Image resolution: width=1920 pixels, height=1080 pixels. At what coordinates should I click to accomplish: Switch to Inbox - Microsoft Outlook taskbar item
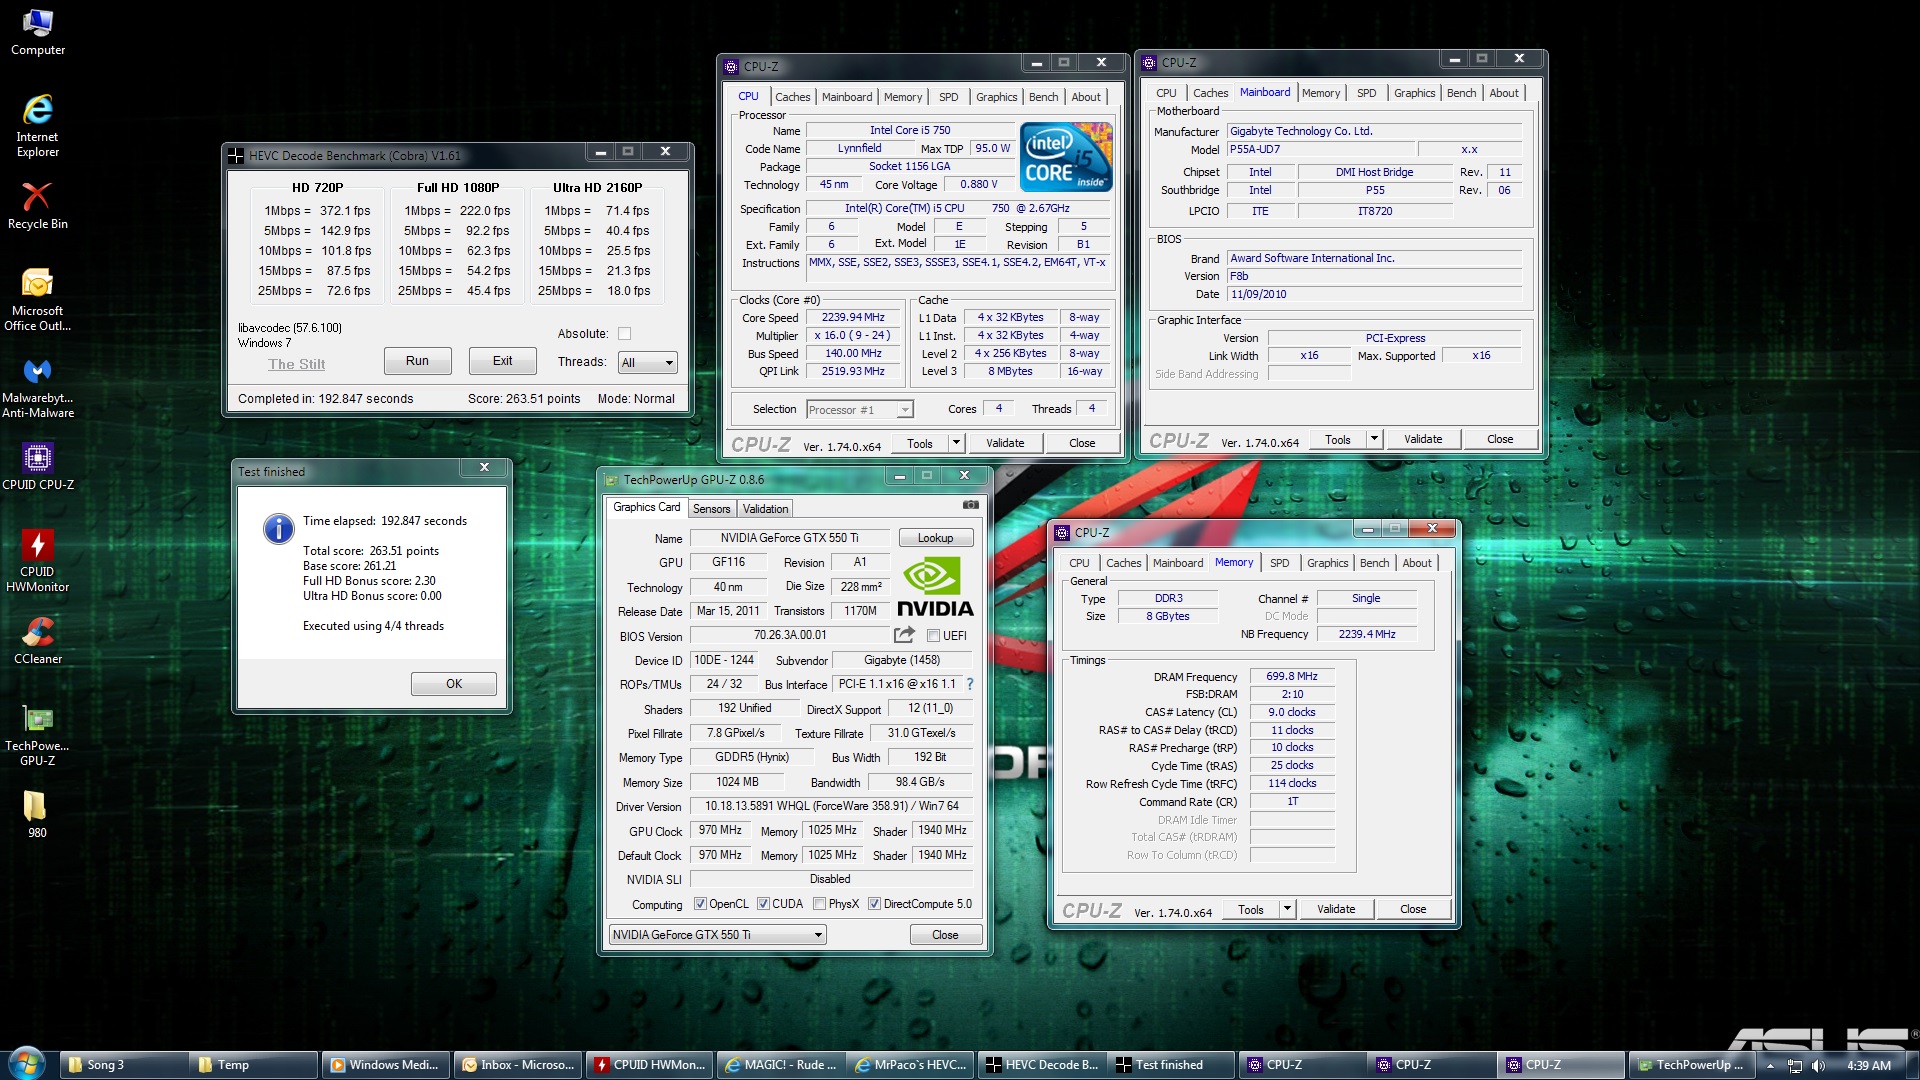(x=519, y=1065)
